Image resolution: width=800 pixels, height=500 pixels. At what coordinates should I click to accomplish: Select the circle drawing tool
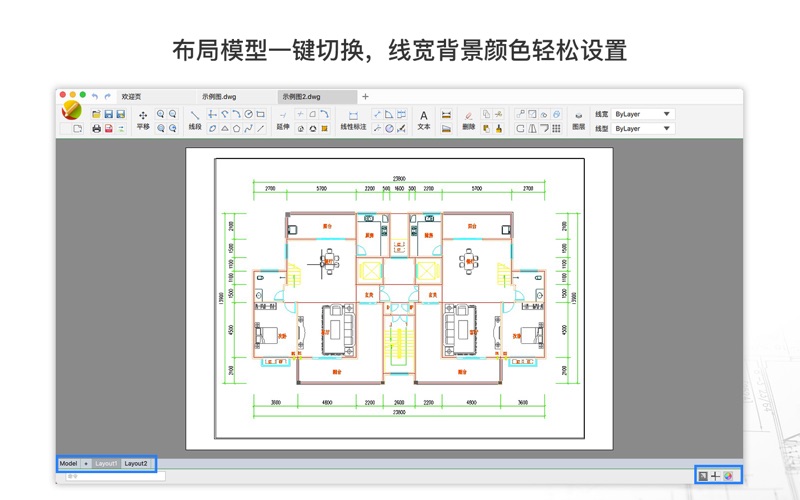[x=248, y=114]
